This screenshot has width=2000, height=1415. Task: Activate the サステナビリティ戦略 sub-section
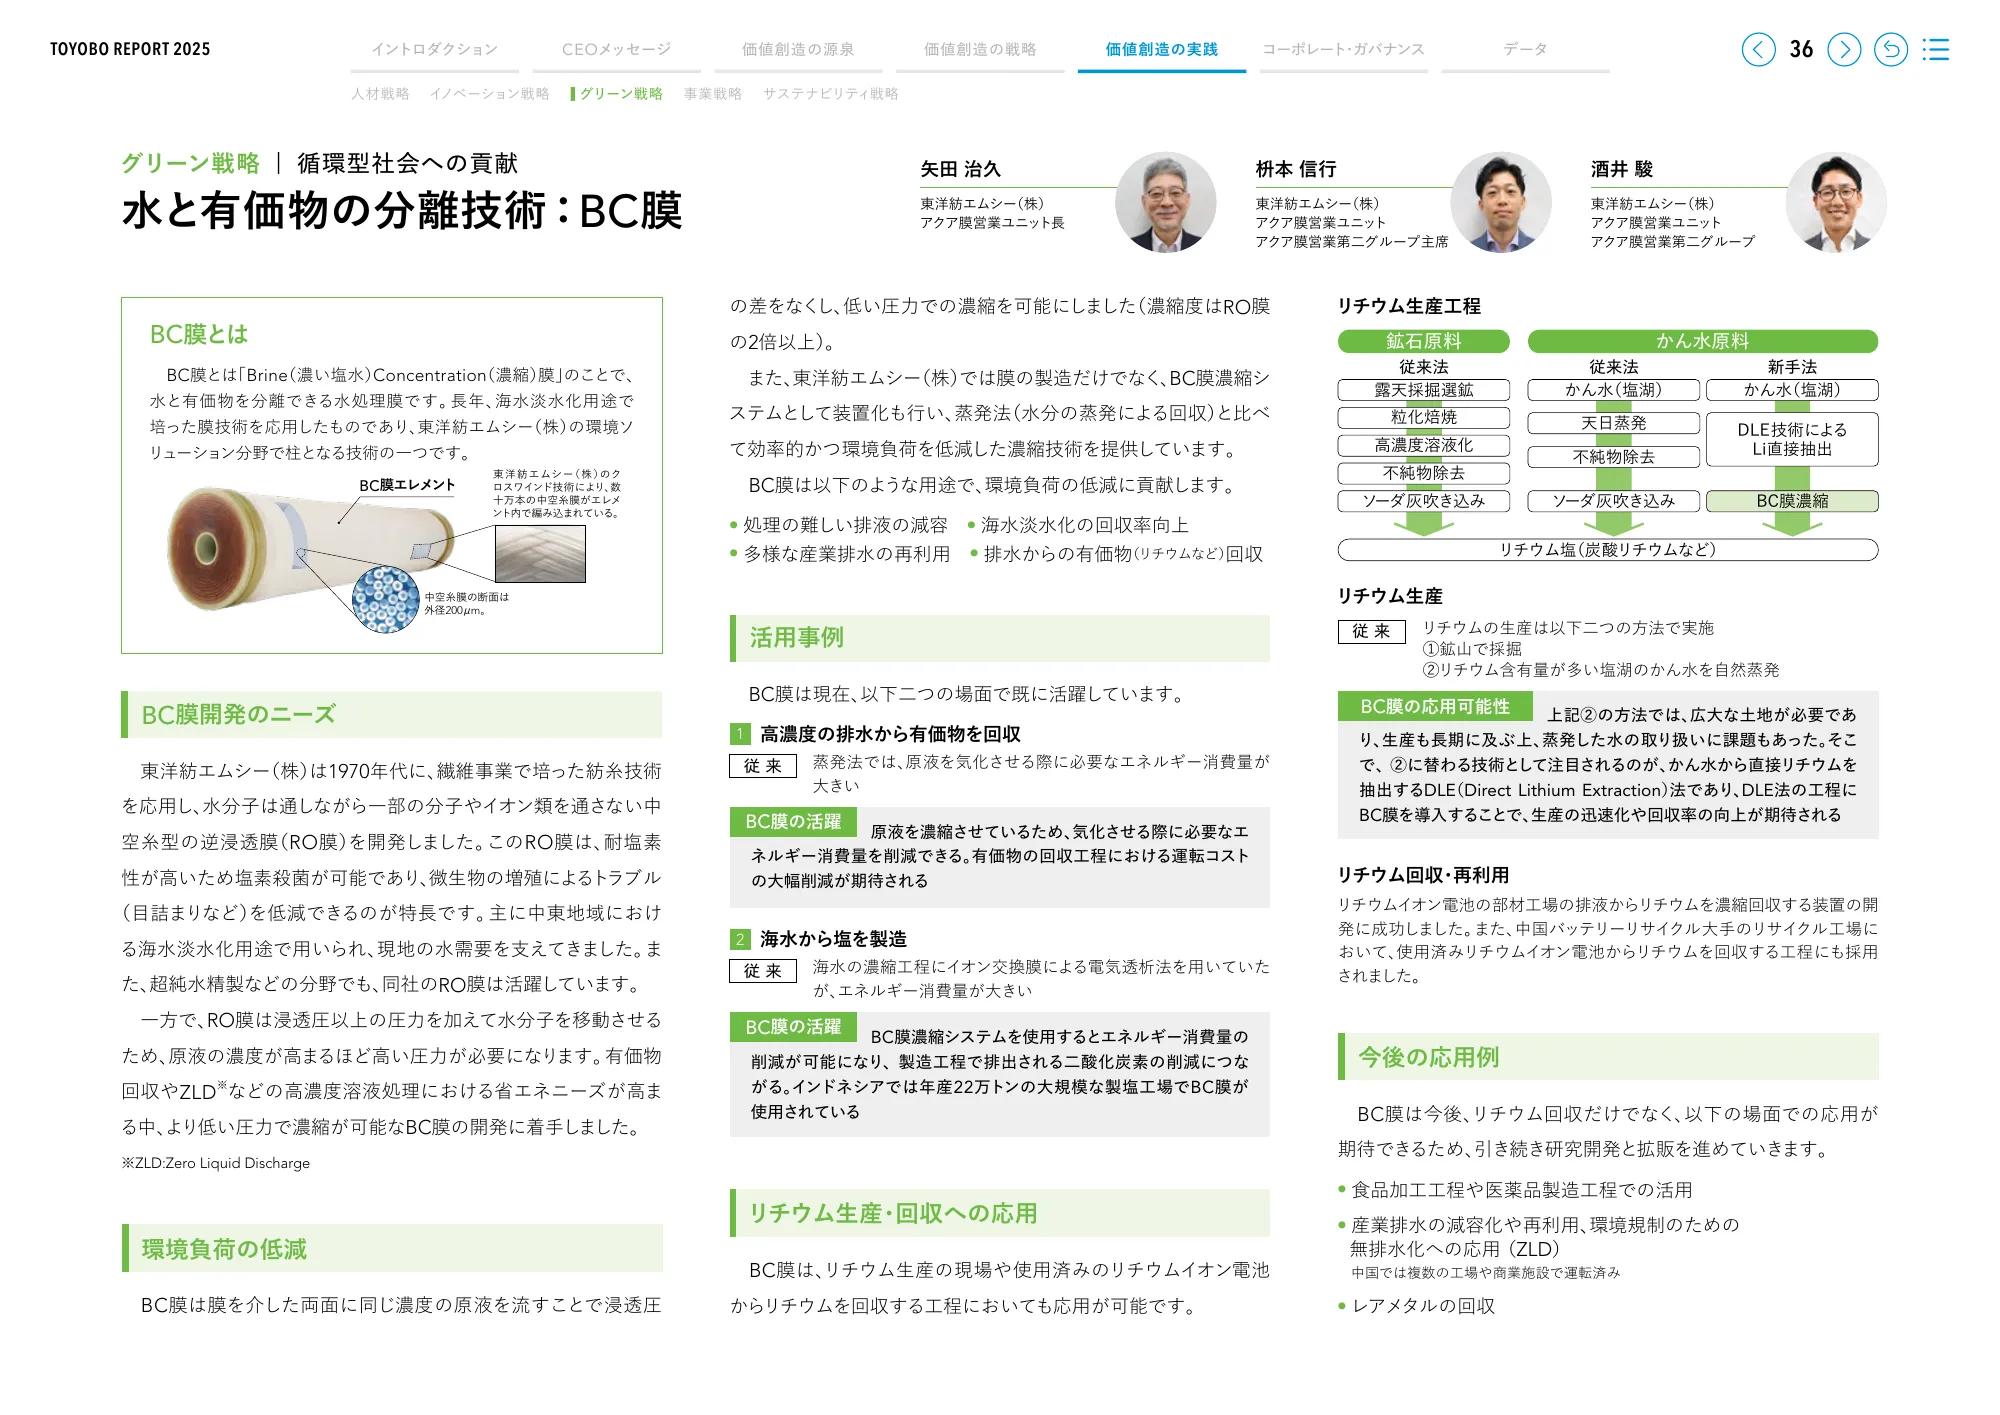[832, 93]
